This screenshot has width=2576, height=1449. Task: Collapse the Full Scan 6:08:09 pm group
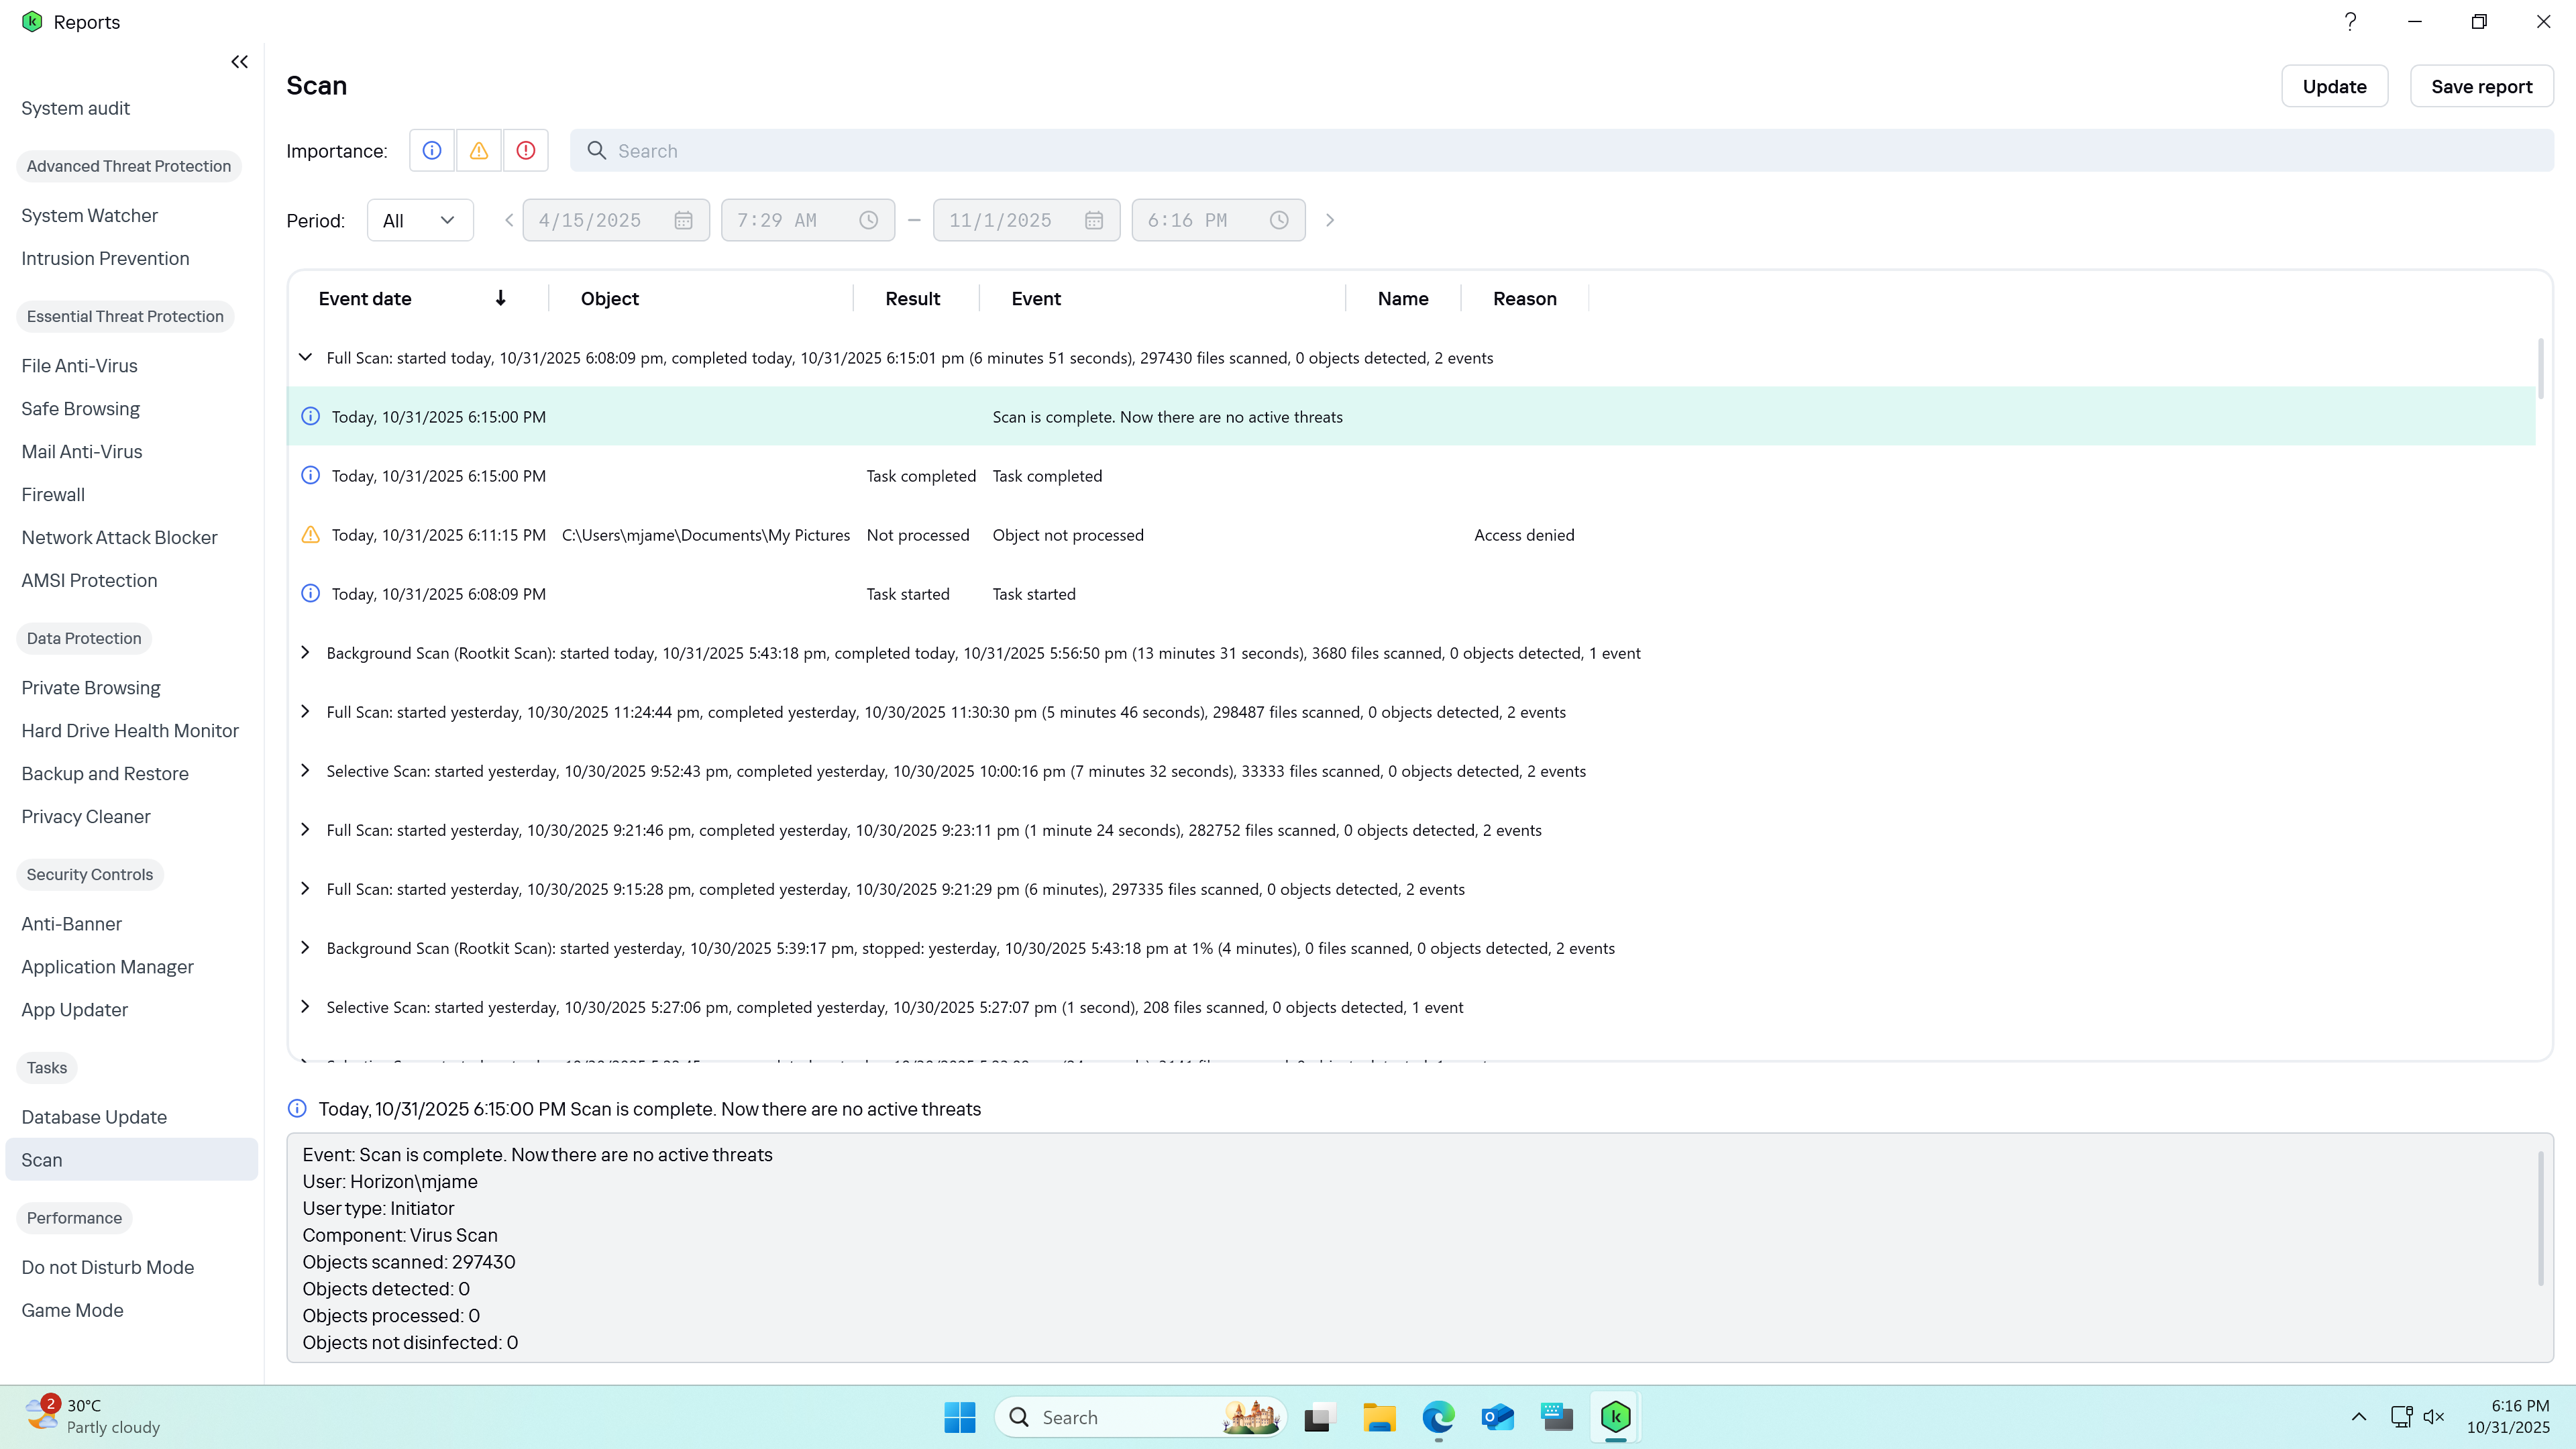(x=306, y=357)
